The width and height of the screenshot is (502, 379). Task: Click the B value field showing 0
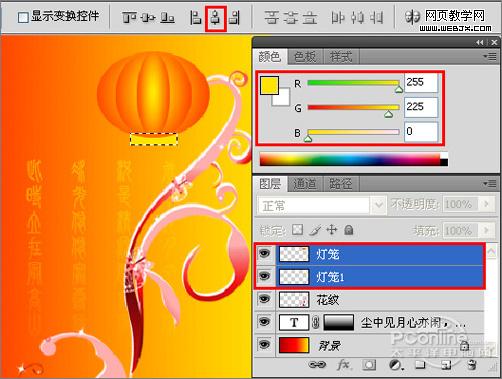421,132
